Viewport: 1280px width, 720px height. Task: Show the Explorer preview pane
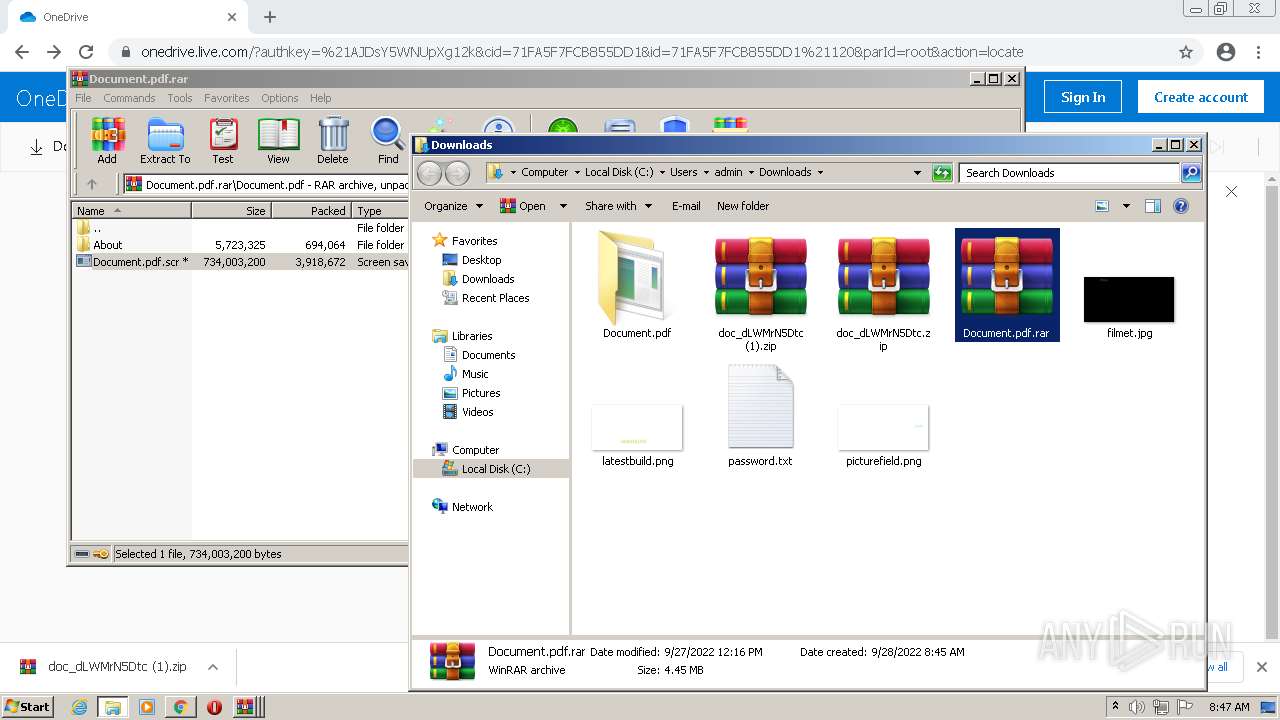click(x=1152, y=206)
